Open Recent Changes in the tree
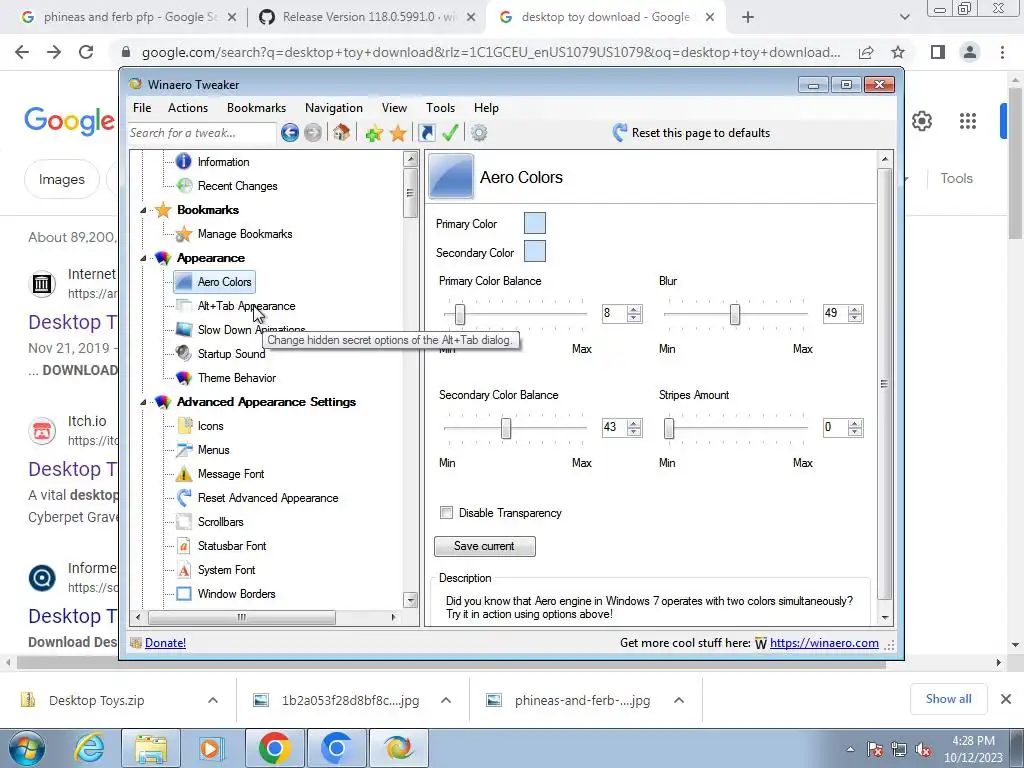Viewport: 1024px width, 768px height. pyautogui.click(x=237, y=186)
